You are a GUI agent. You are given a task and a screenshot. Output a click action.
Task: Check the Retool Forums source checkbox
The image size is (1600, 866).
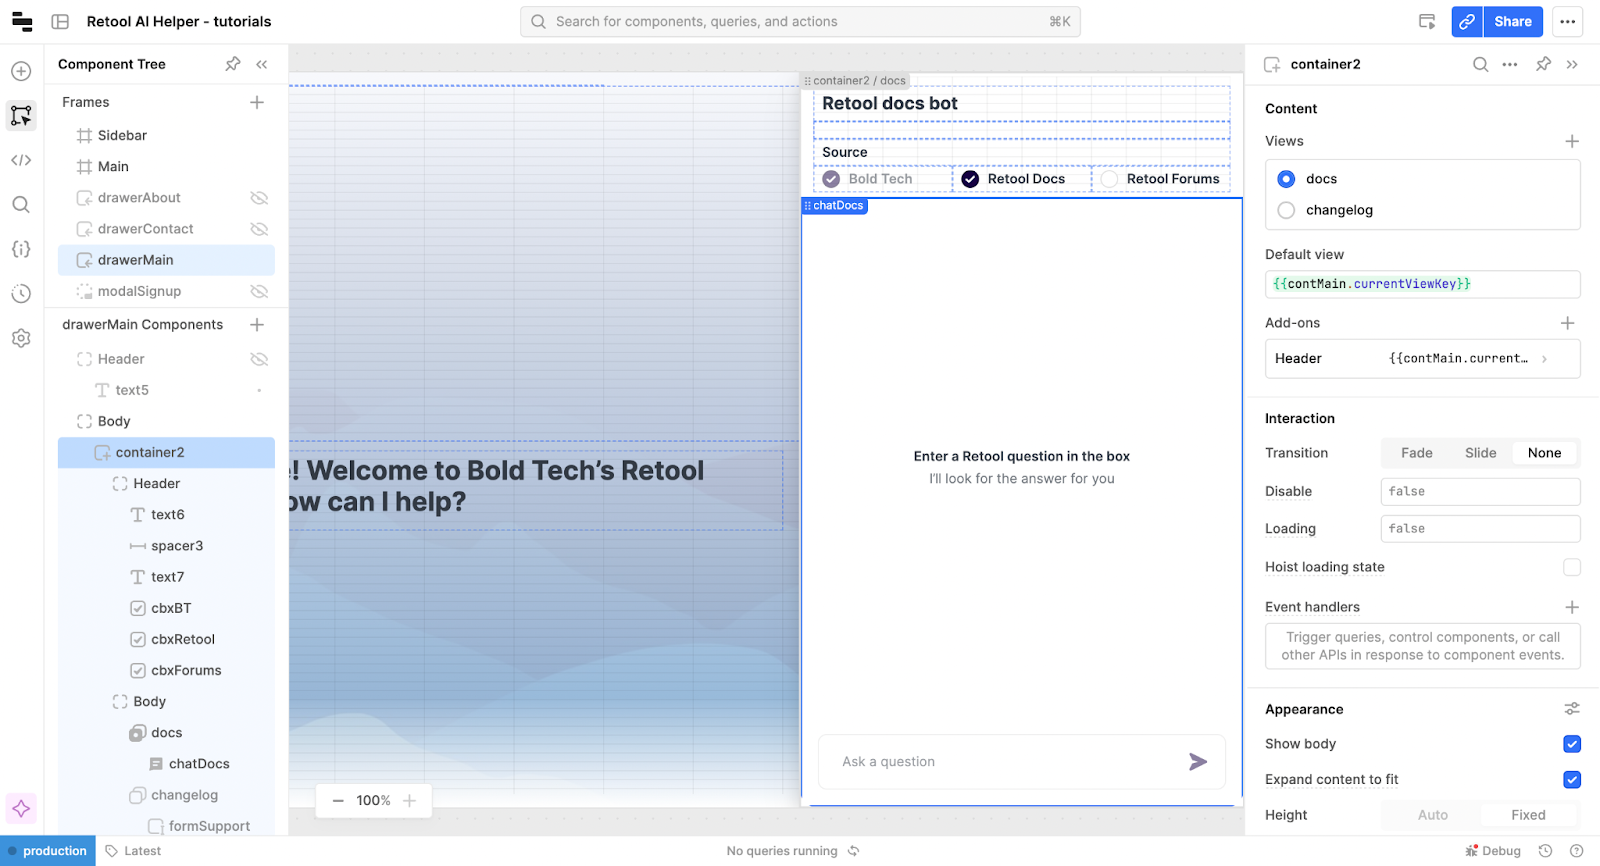(x=1109, y=179)
